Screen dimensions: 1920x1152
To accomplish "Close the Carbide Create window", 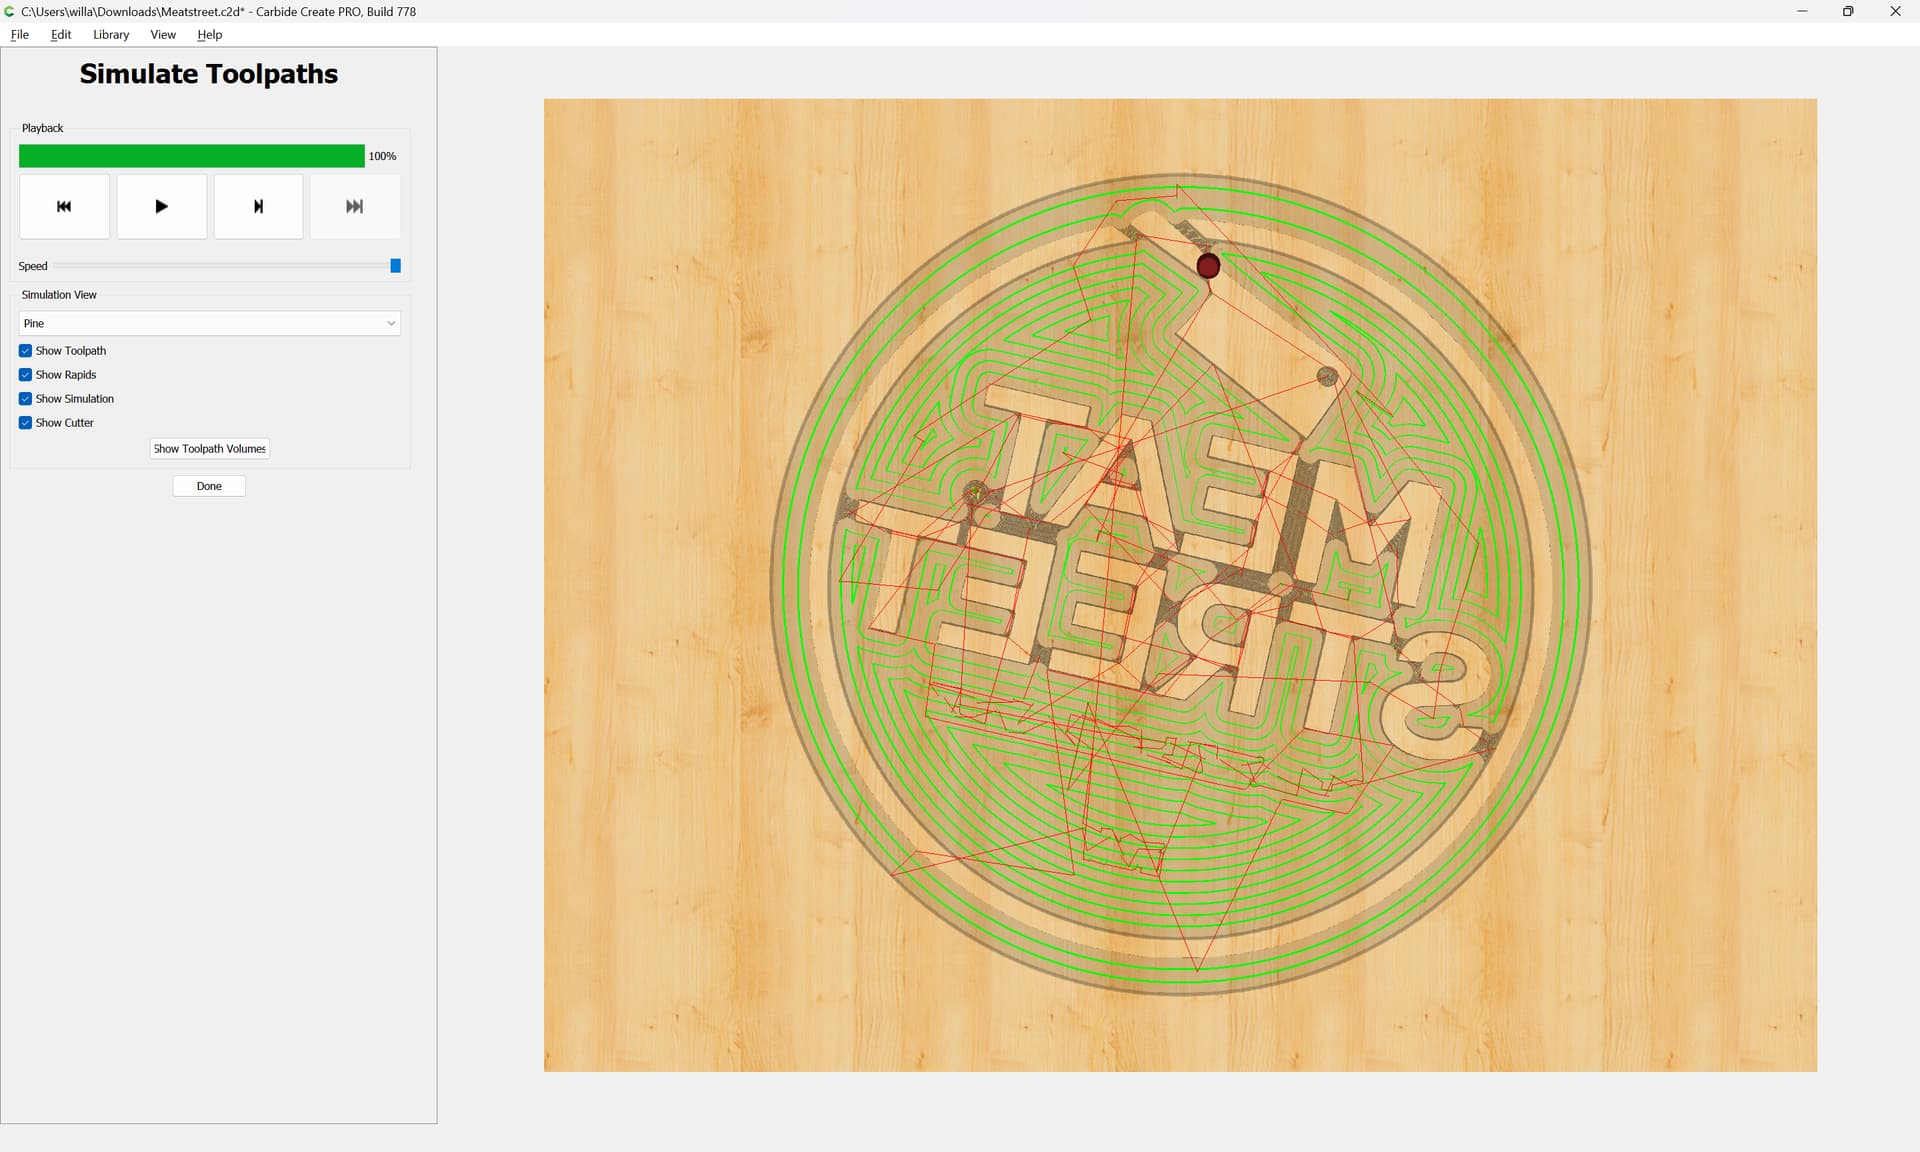I will point(1895,11).
